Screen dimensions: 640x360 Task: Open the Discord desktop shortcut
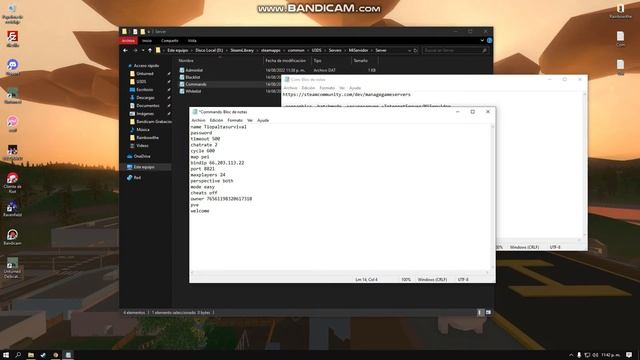(x=12, y=67)
